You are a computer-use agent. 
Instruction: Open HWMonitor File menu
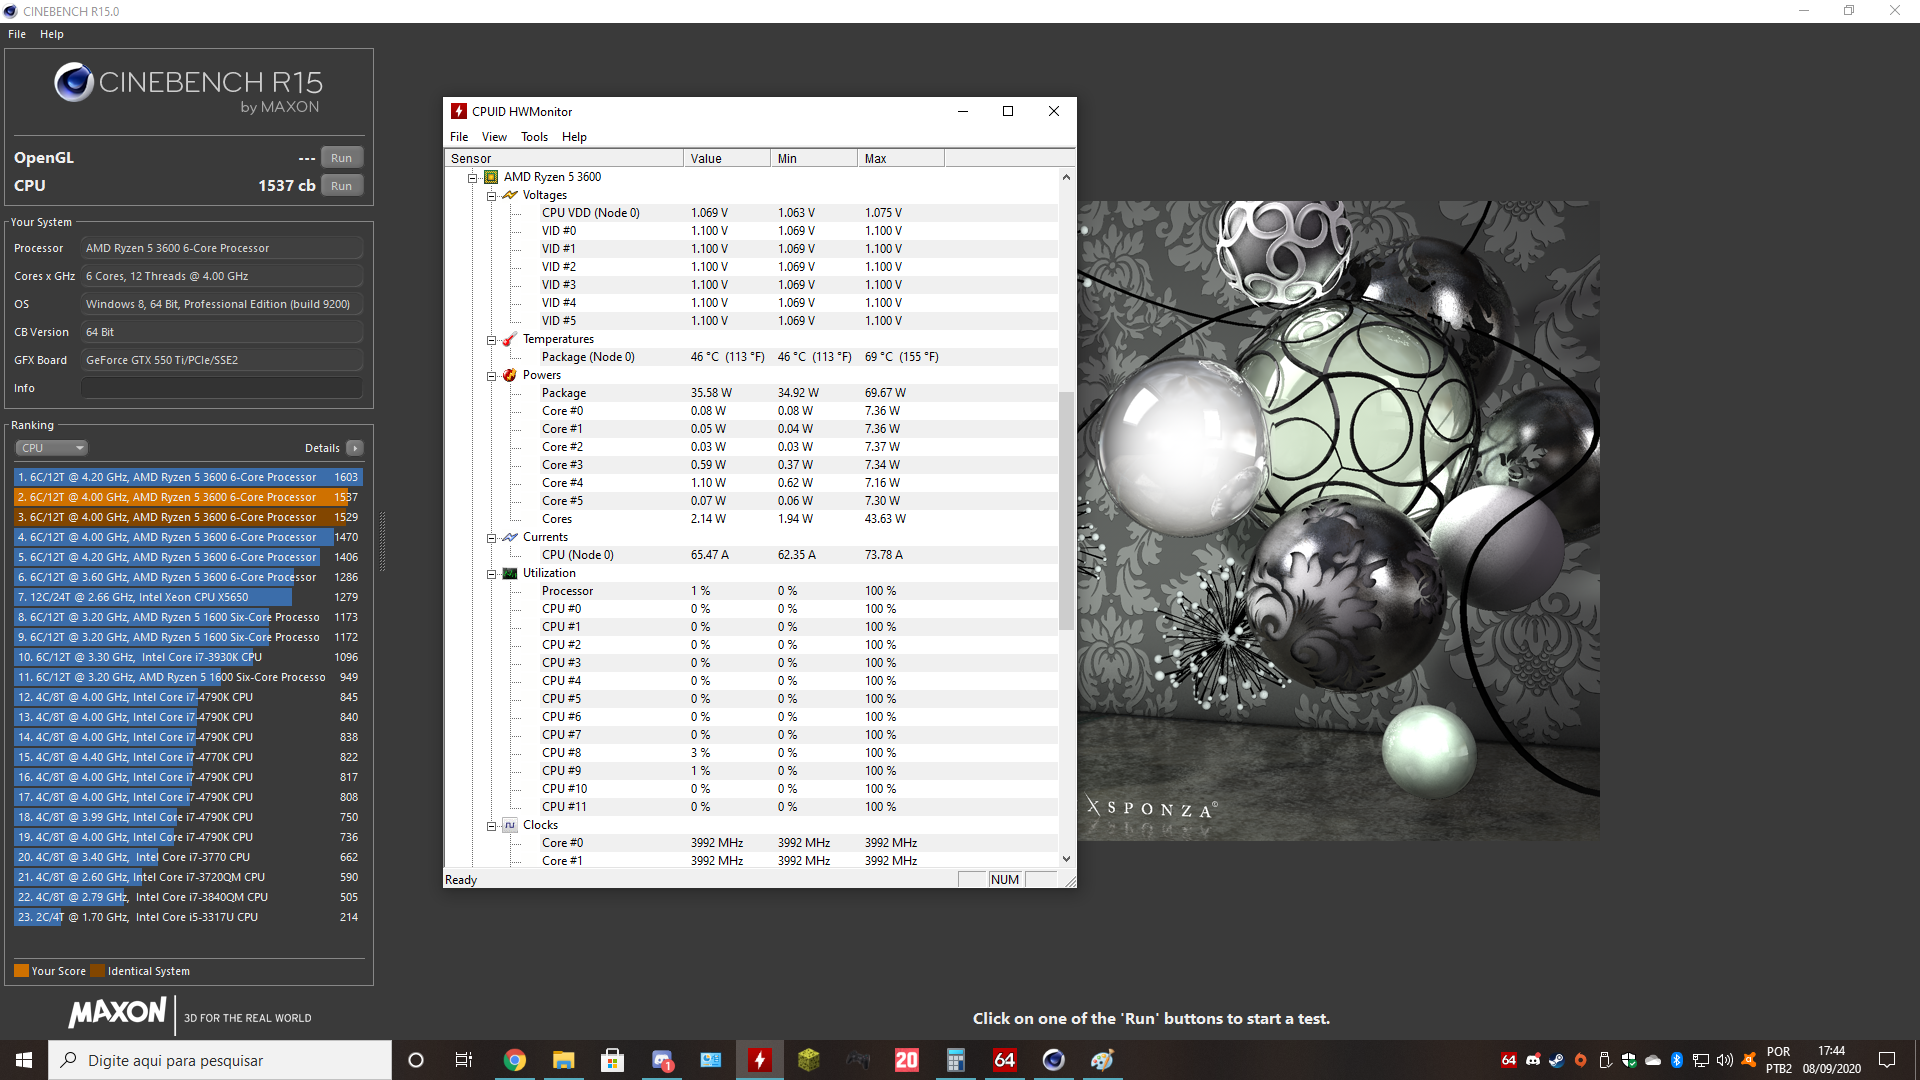click(x=459, y=137)
